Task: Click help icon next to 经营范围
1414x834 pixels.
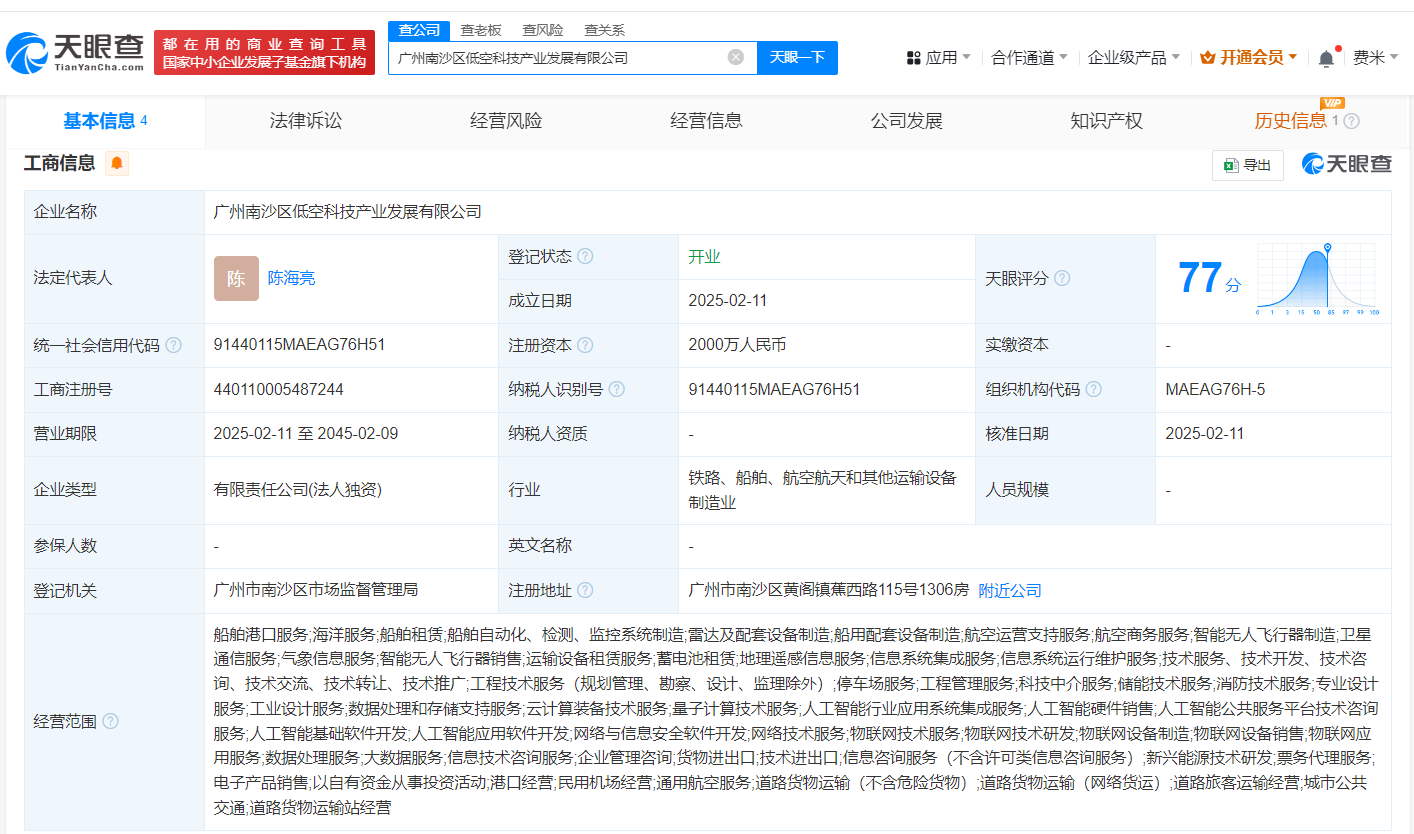Action: pyautogui.click(x=110, y=721)
